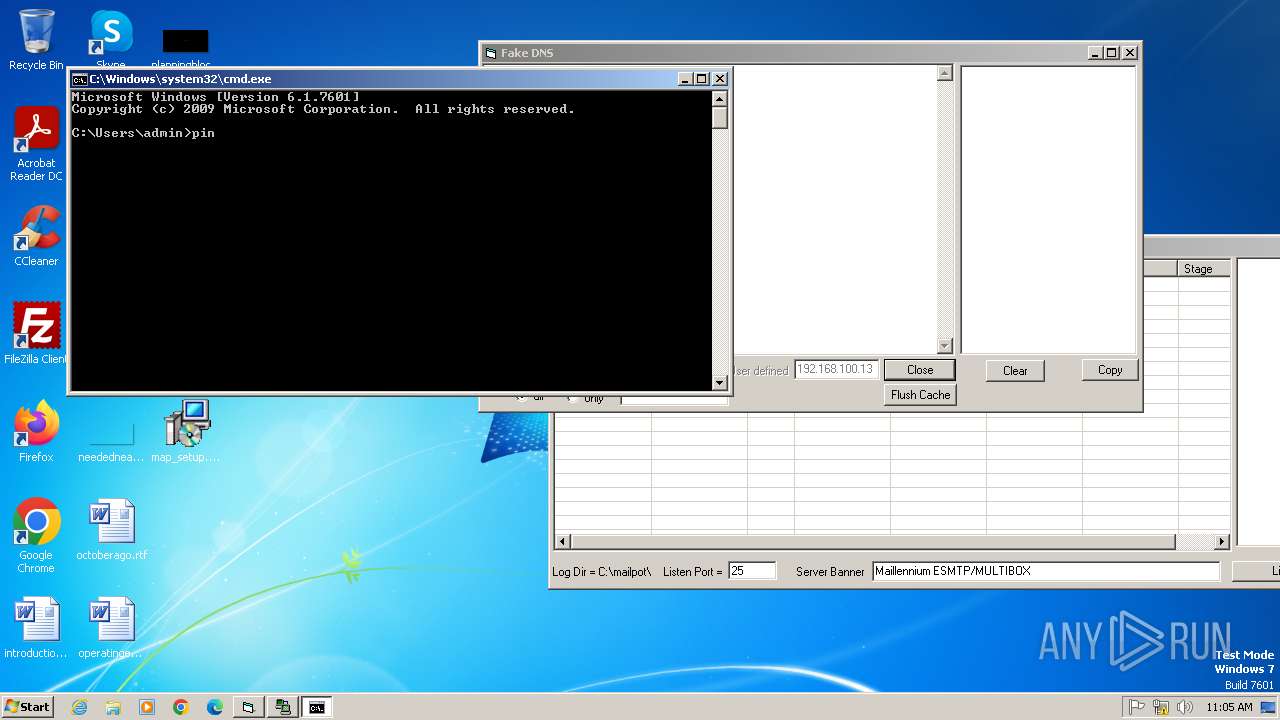
Task: Click cmd window scrollbar down arrow
Action: pos(719,383)
